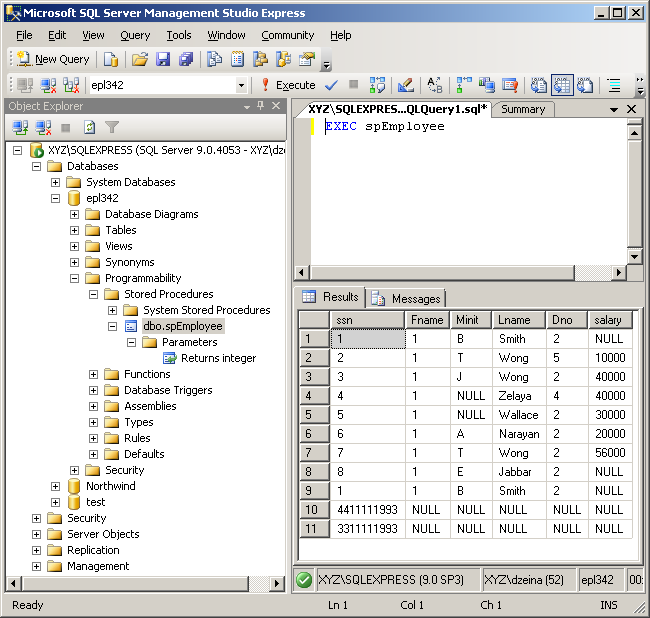Open the active document tabs dropdown arrow
650x618 pixels.
[x=614, y=110]
